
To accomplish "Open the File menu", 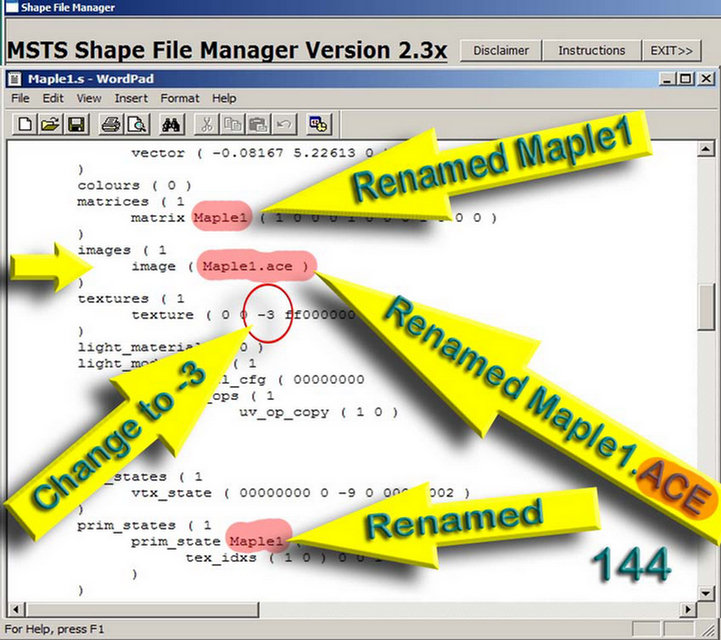I will tap(20, 98).
